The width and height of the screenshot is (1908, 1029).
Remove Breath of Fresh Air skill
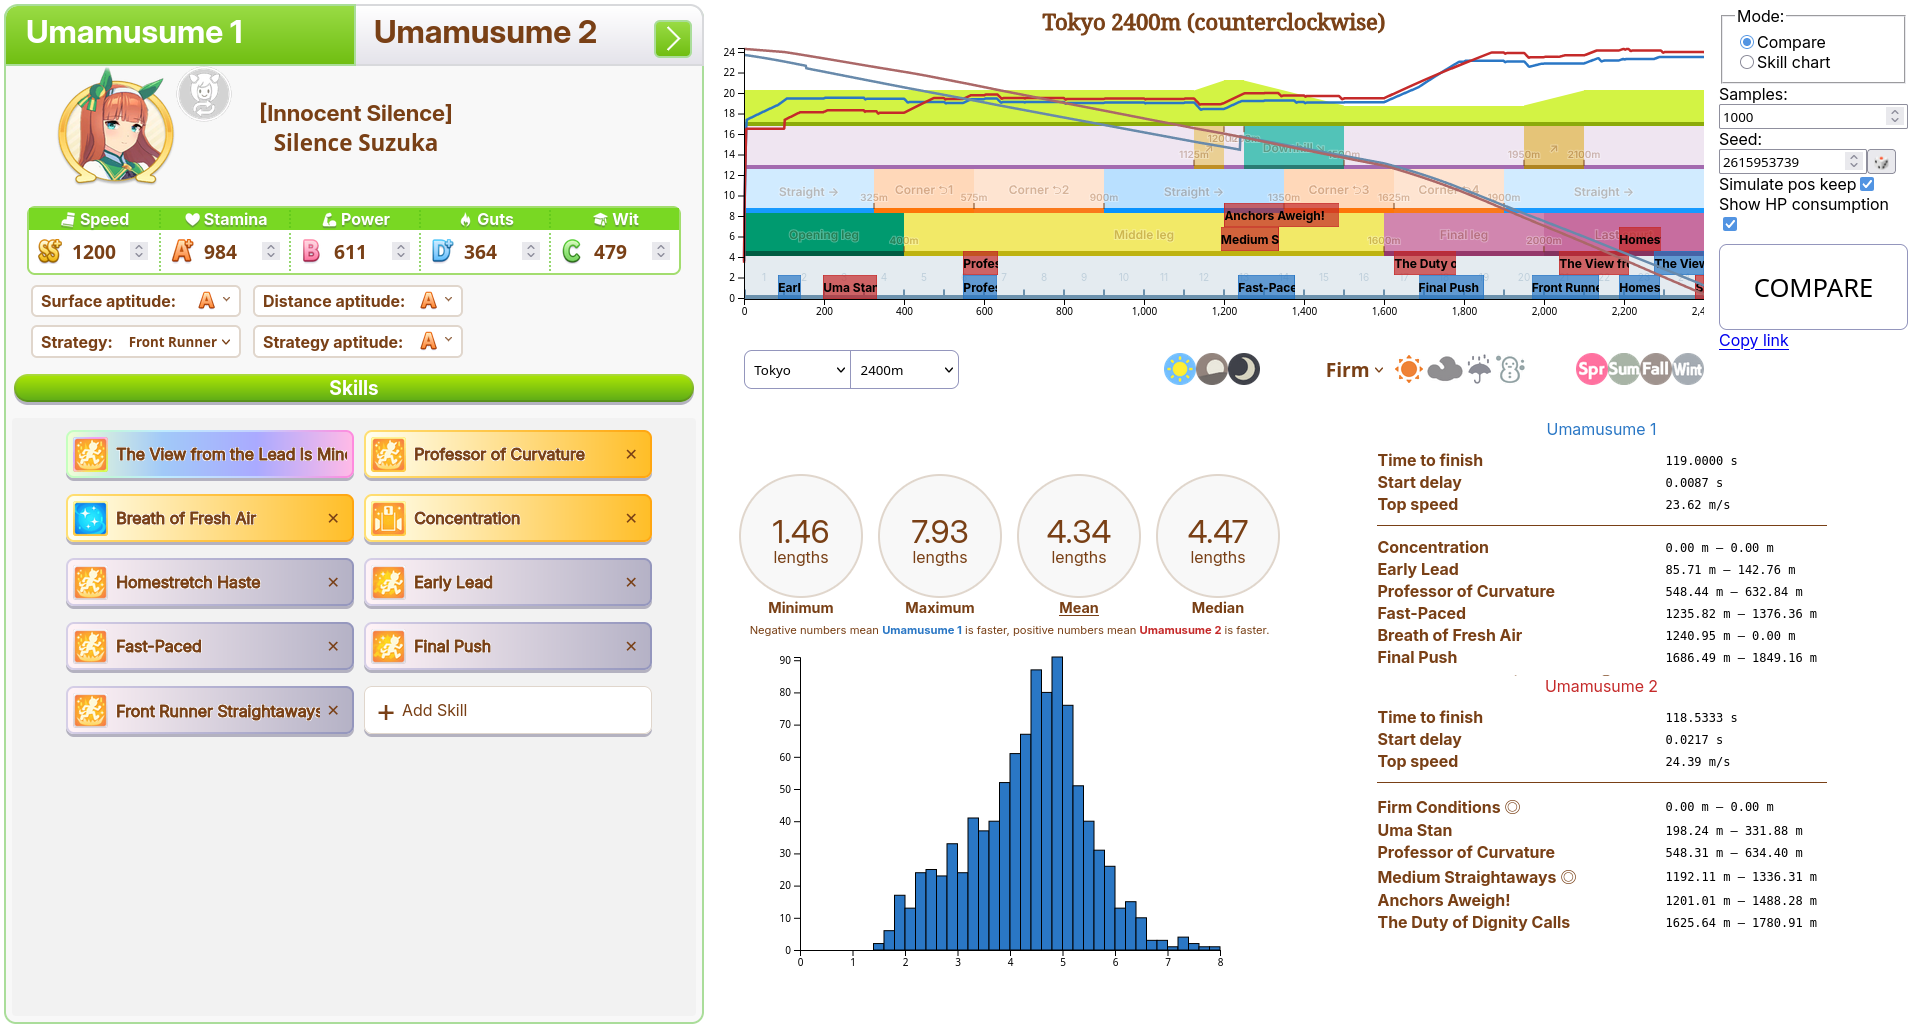[333, 518]
